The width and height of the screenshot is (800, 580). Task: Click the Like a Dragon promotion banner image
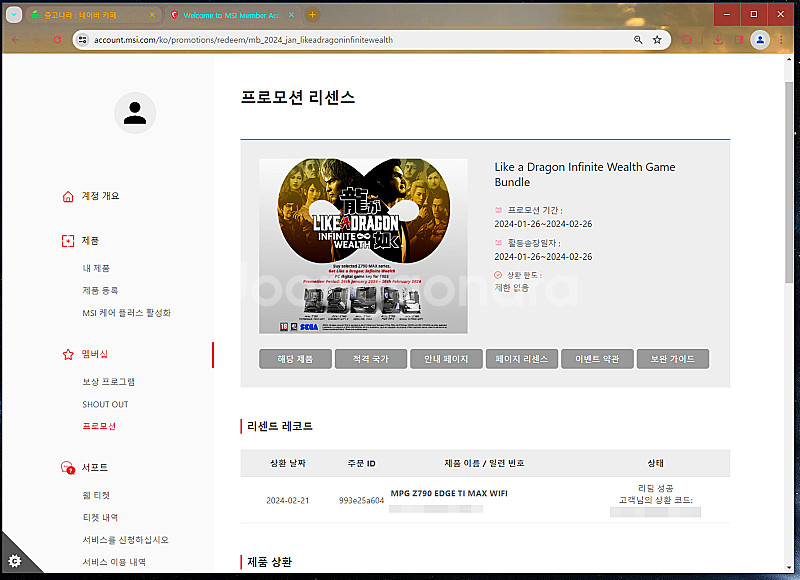pos(363,246)
